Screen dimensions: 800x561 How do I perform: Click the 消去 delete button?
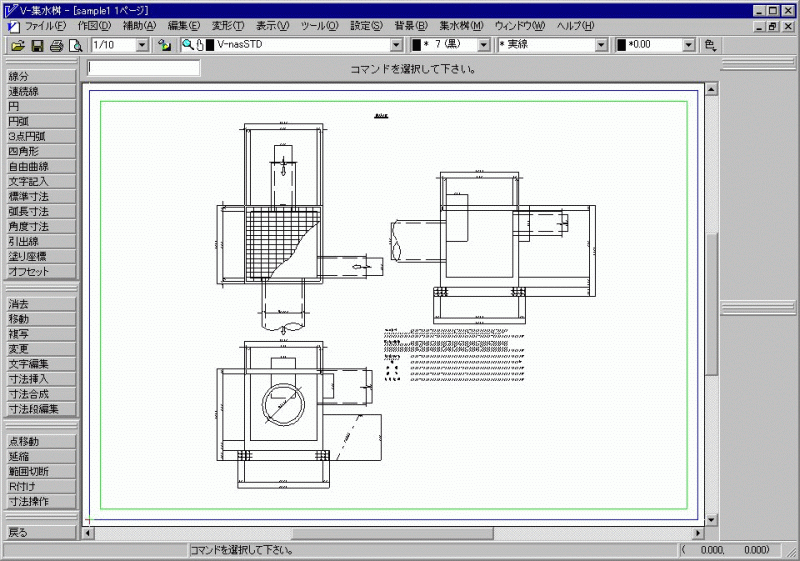[39, 303]
